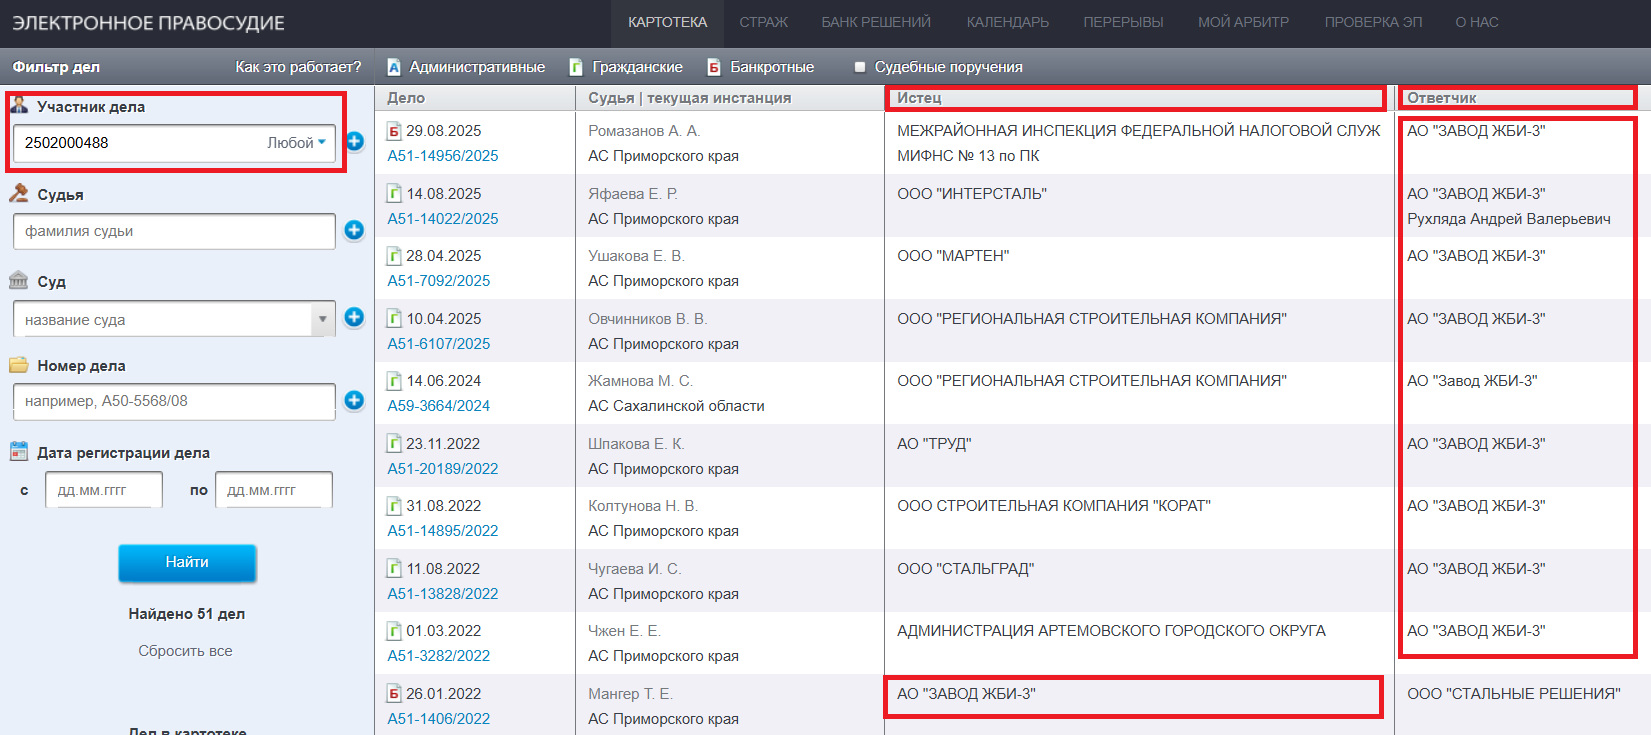Open the Любой participant type dropdown
The width and height of the screenshot is (1651, 735).
[296, 143]
